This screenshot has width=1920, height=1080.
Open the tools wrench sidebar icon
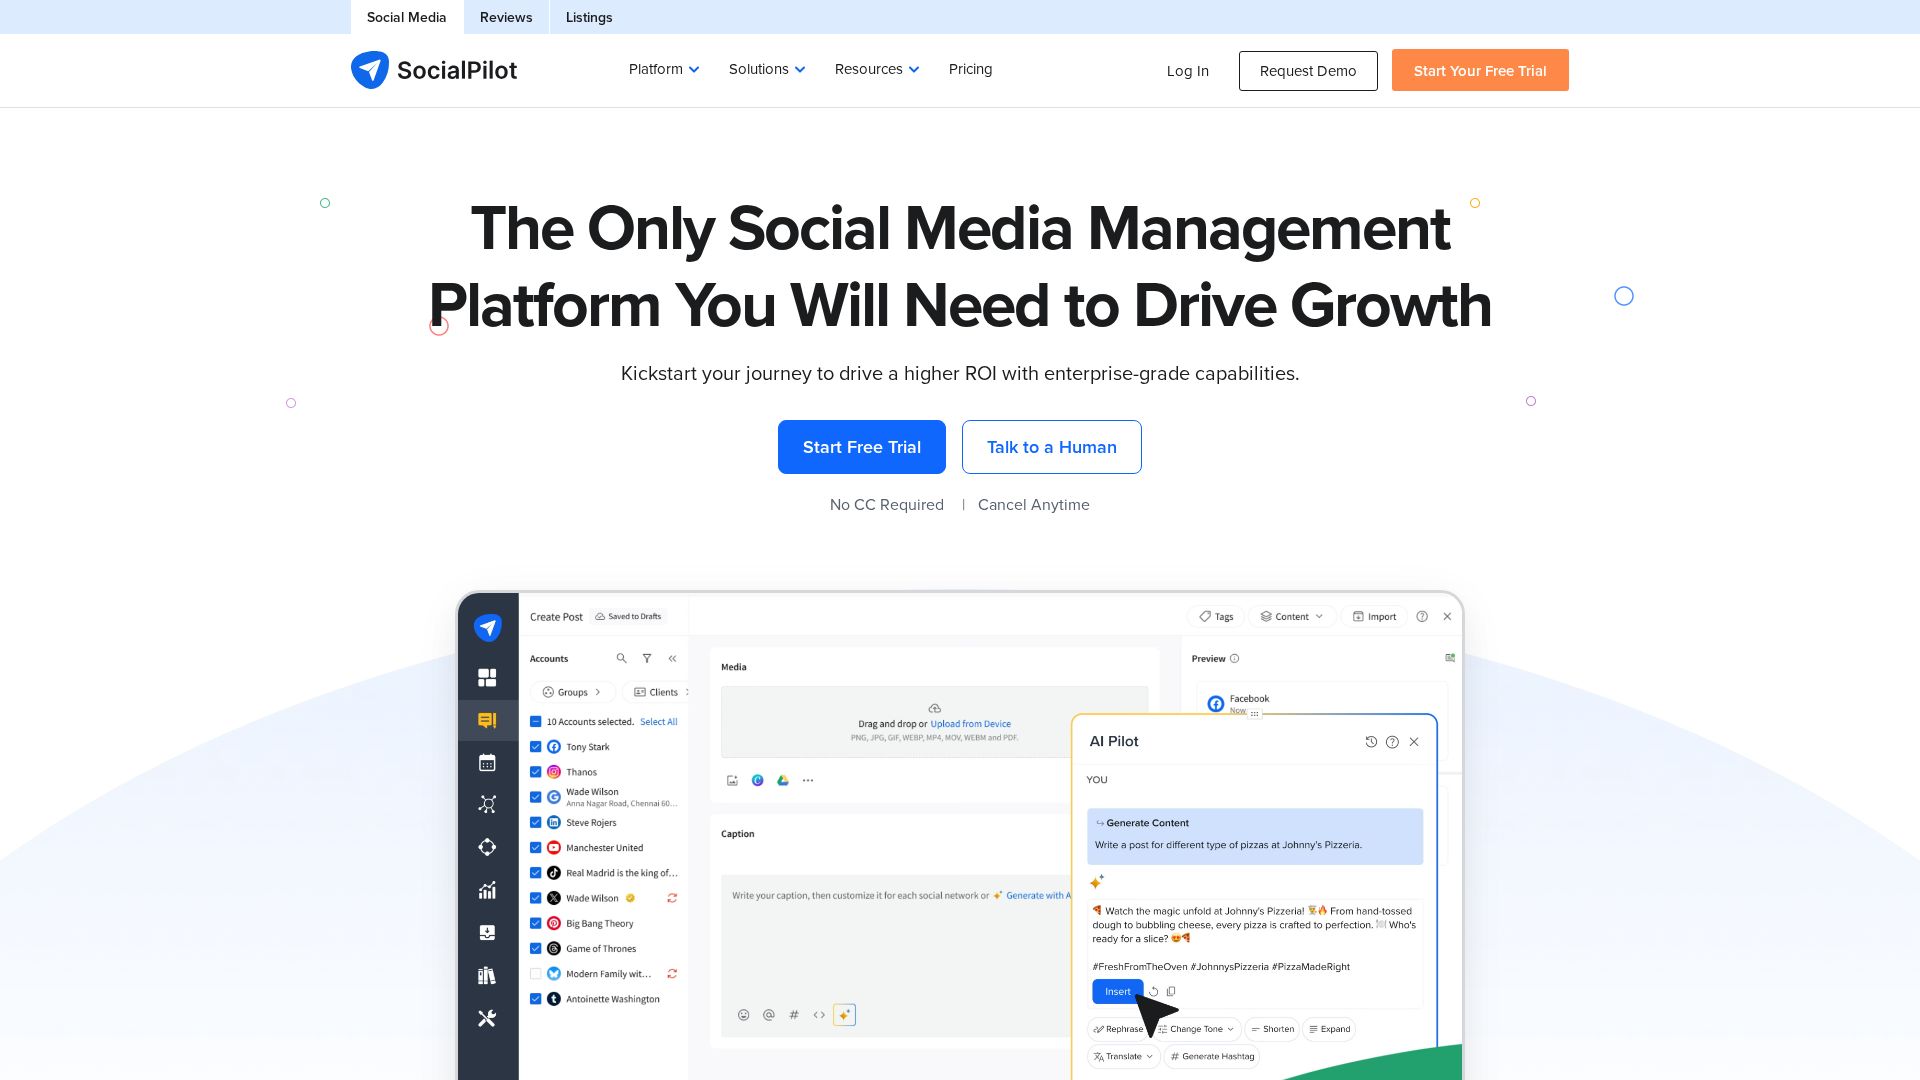[x=487, y=1019]
